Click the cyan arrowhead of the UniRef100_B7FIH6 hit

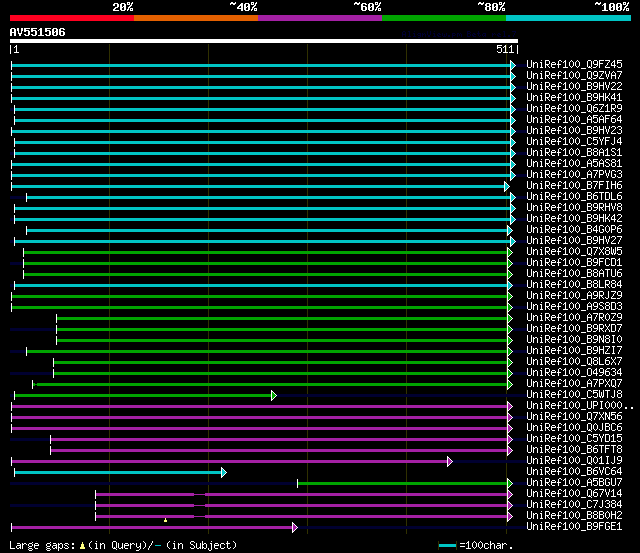click(507, 186)
